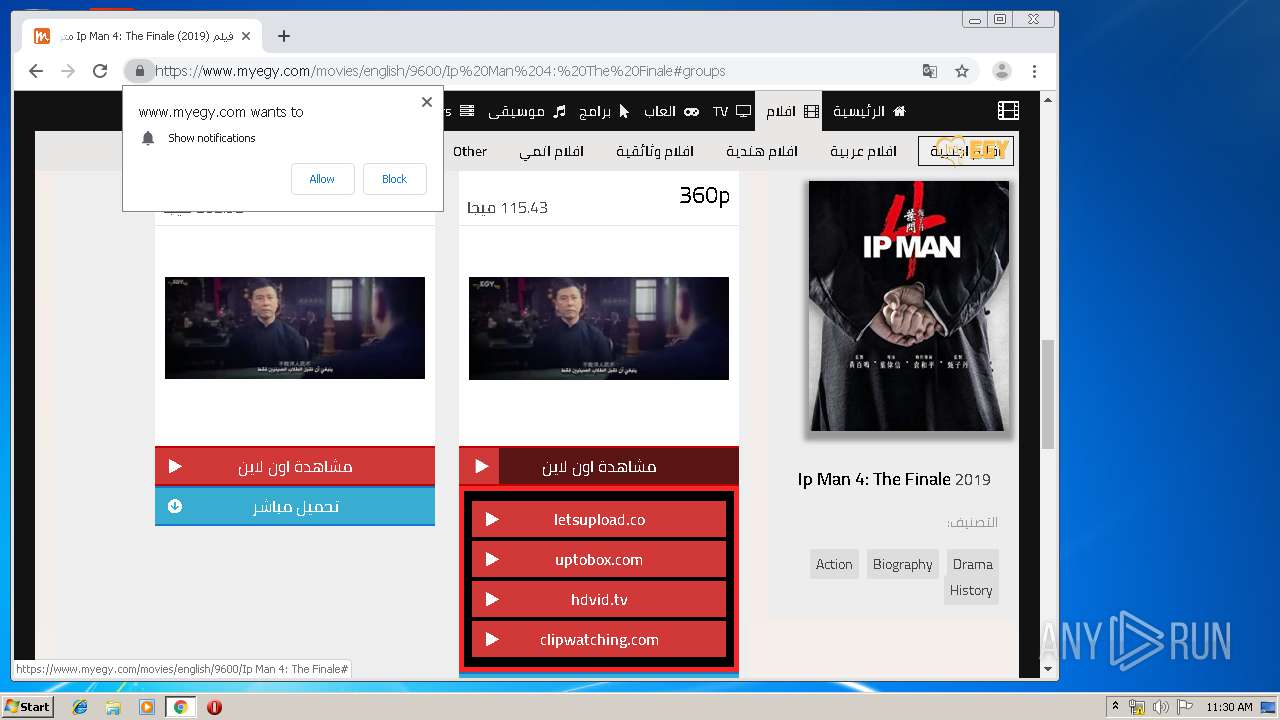Go forward using browser forward arrow

click(68, 71)
